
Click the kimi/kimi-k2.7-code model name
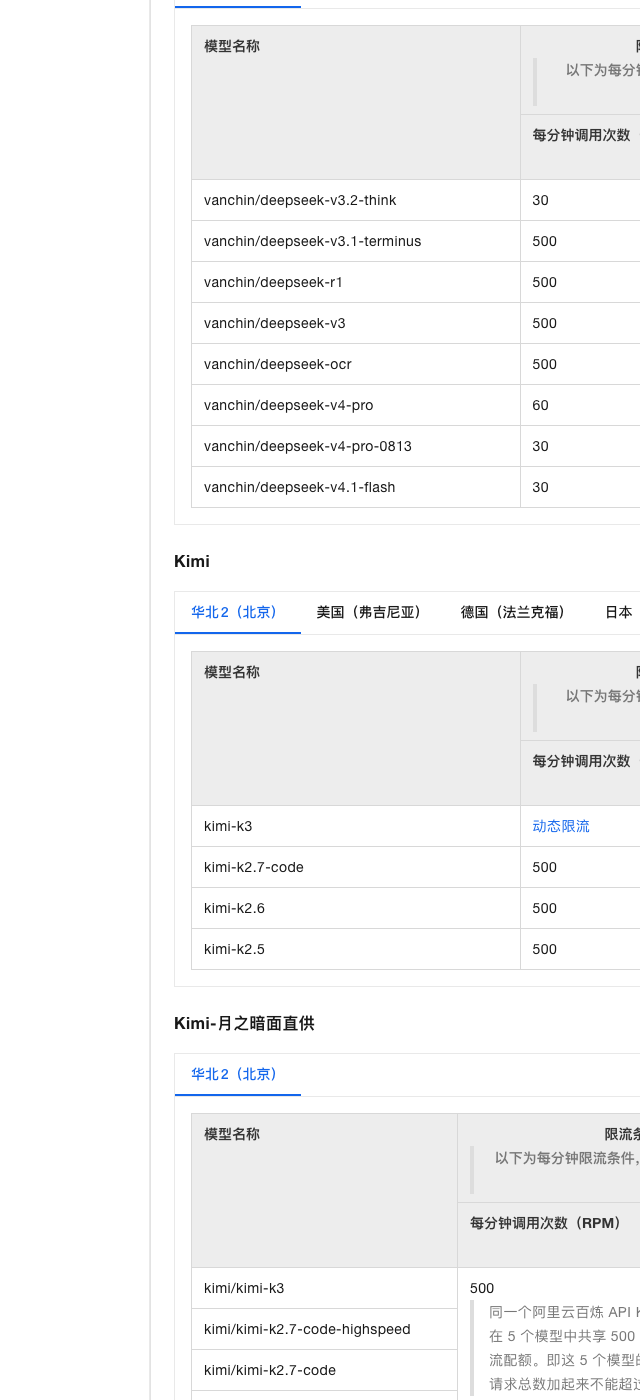click(270, 1370)
